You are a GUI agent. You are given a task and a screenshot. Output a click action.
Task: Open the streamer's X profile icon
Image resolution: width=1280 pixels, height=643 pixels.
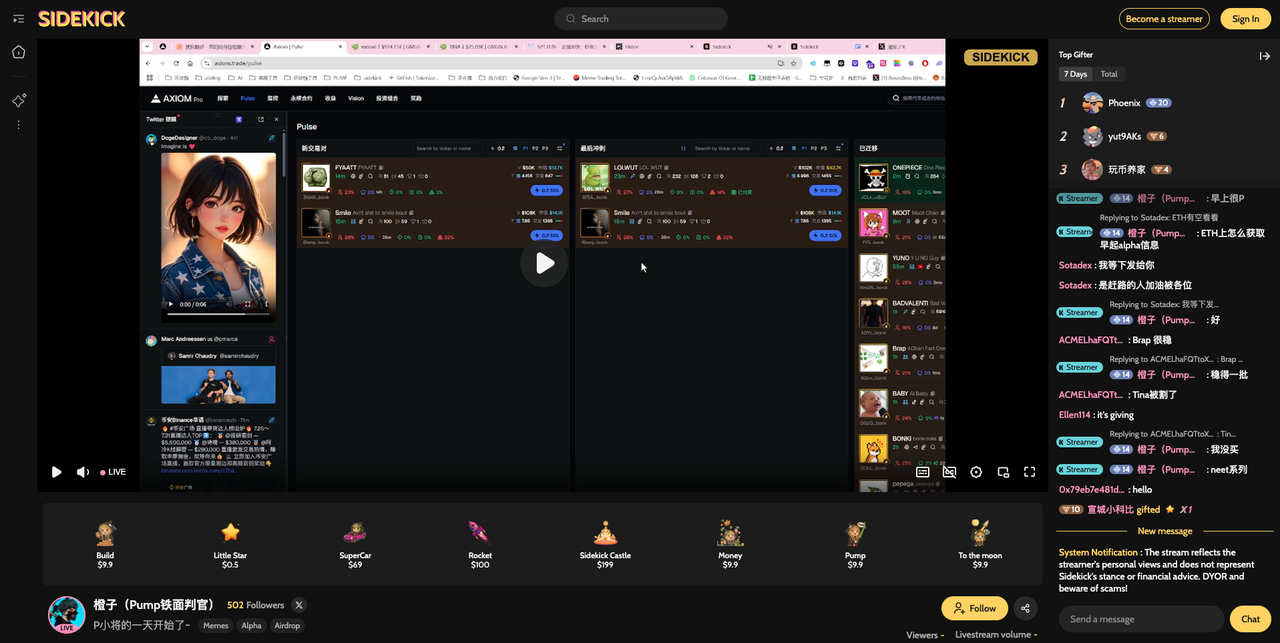299,605
